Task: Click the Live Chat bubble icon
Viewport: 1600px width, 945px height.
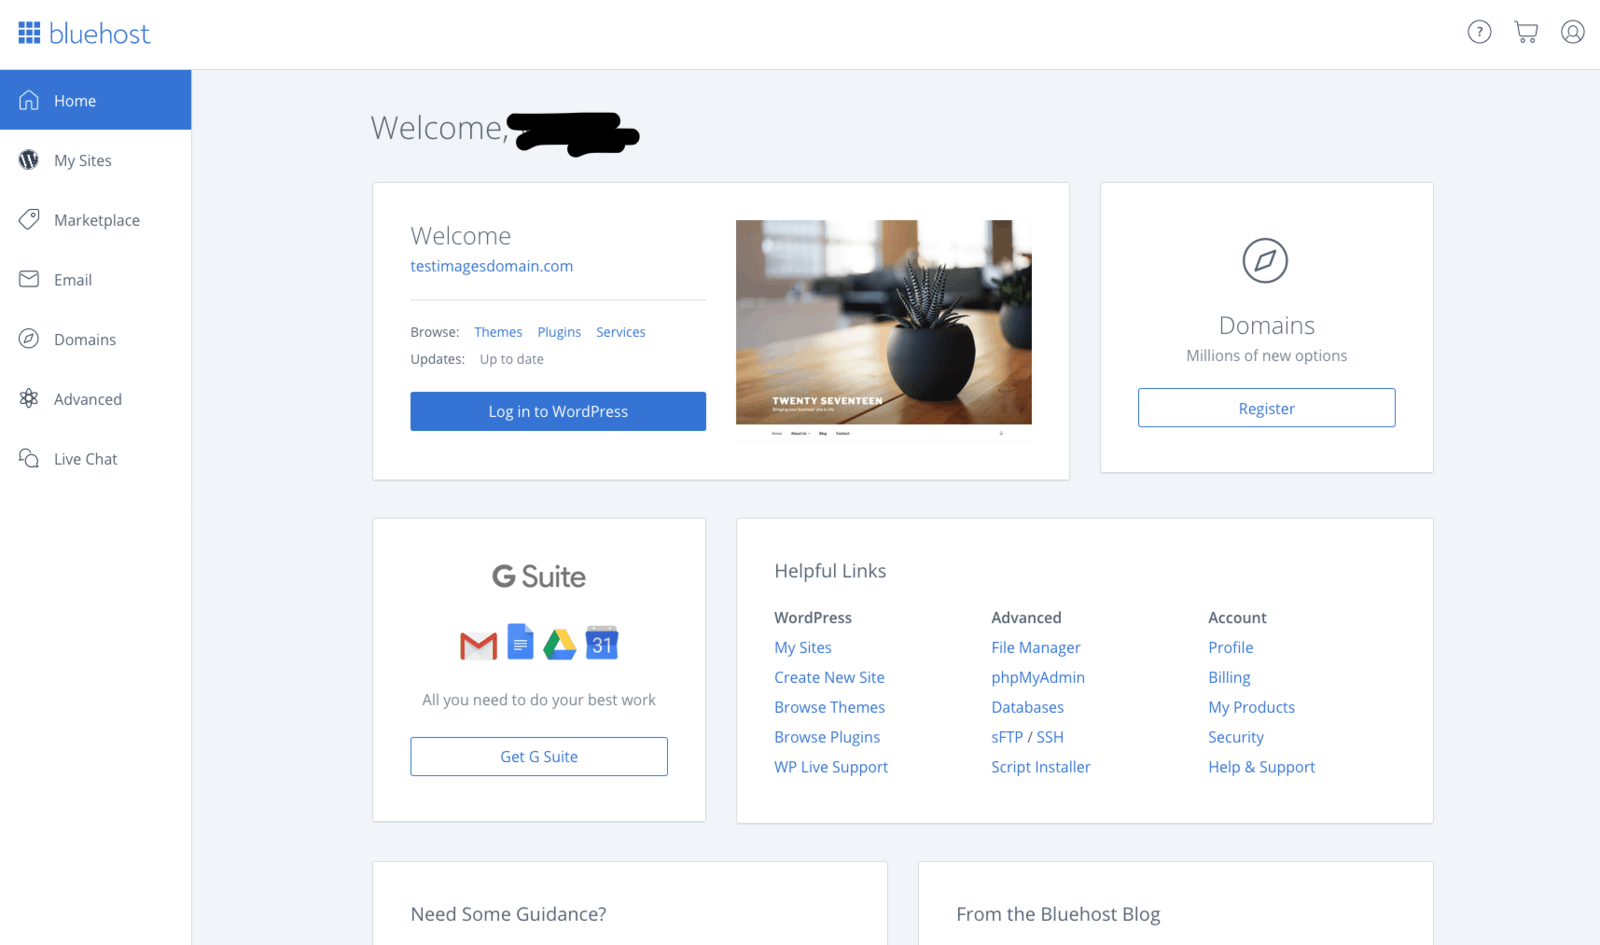Action: click(x=29, y=459)
